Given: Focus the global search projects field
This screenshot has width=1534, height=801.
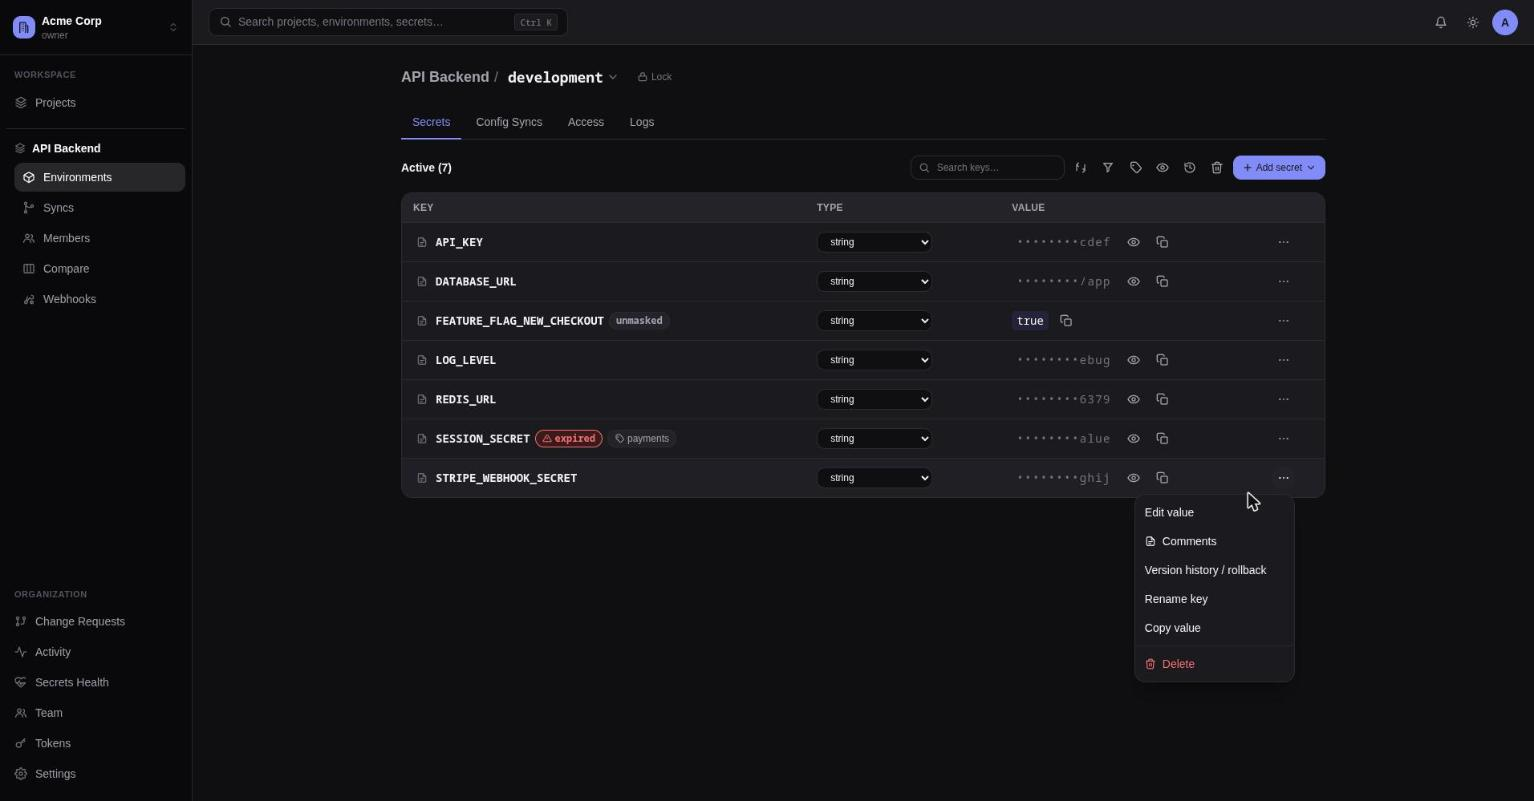Looking at the screenshot, I should coord(388,22).
